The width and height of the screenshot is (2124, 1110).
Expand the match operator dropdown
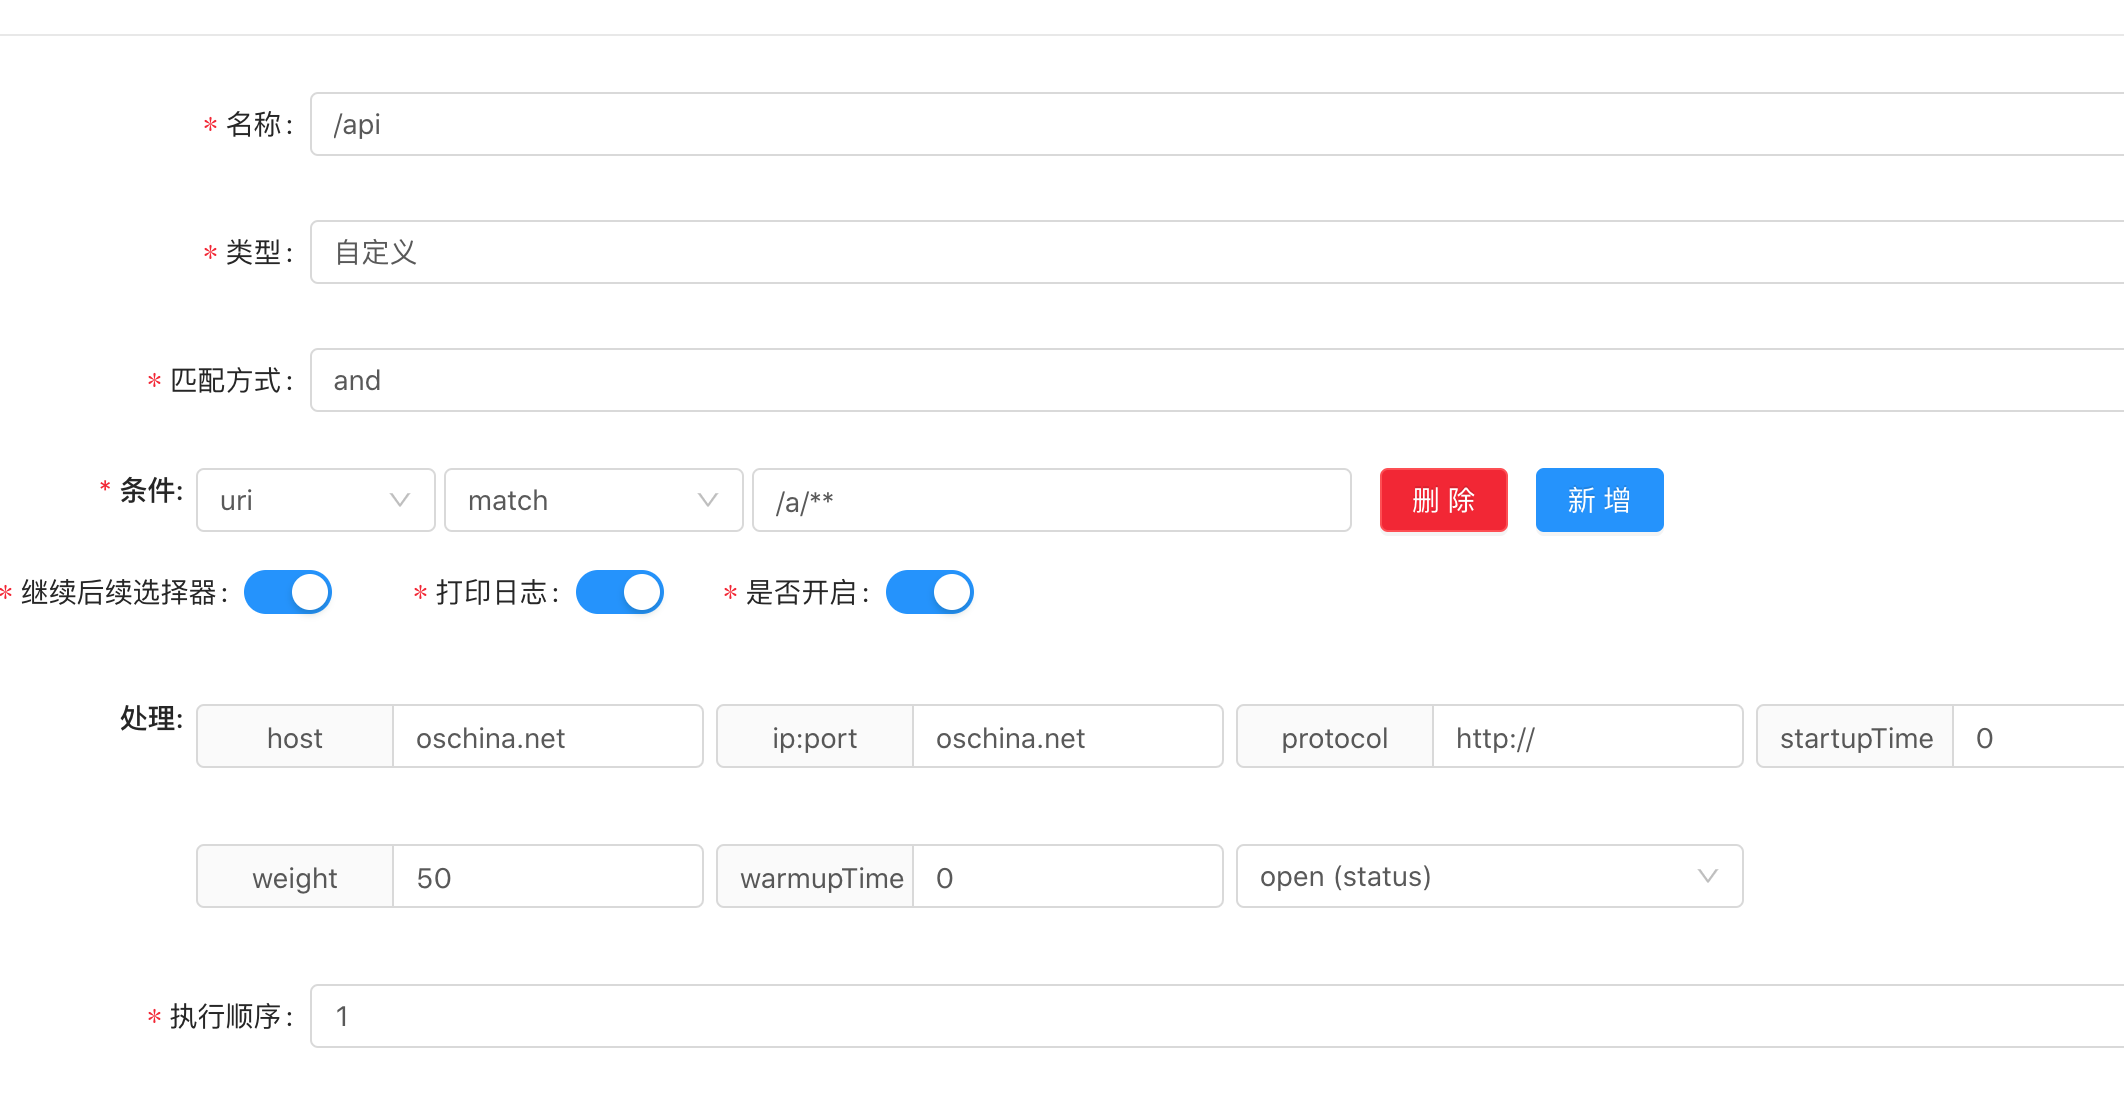coord(593,500)
